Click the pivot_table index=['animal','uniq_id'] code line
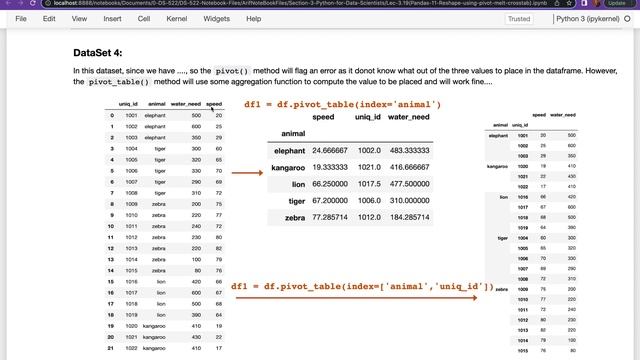Screen dimensions: 640x360 pyautogui.click(x=362, y=286)
